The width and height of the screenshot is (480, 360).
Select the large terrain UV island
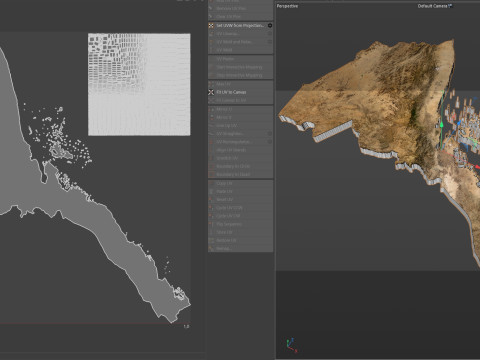(x=77, y=207)
